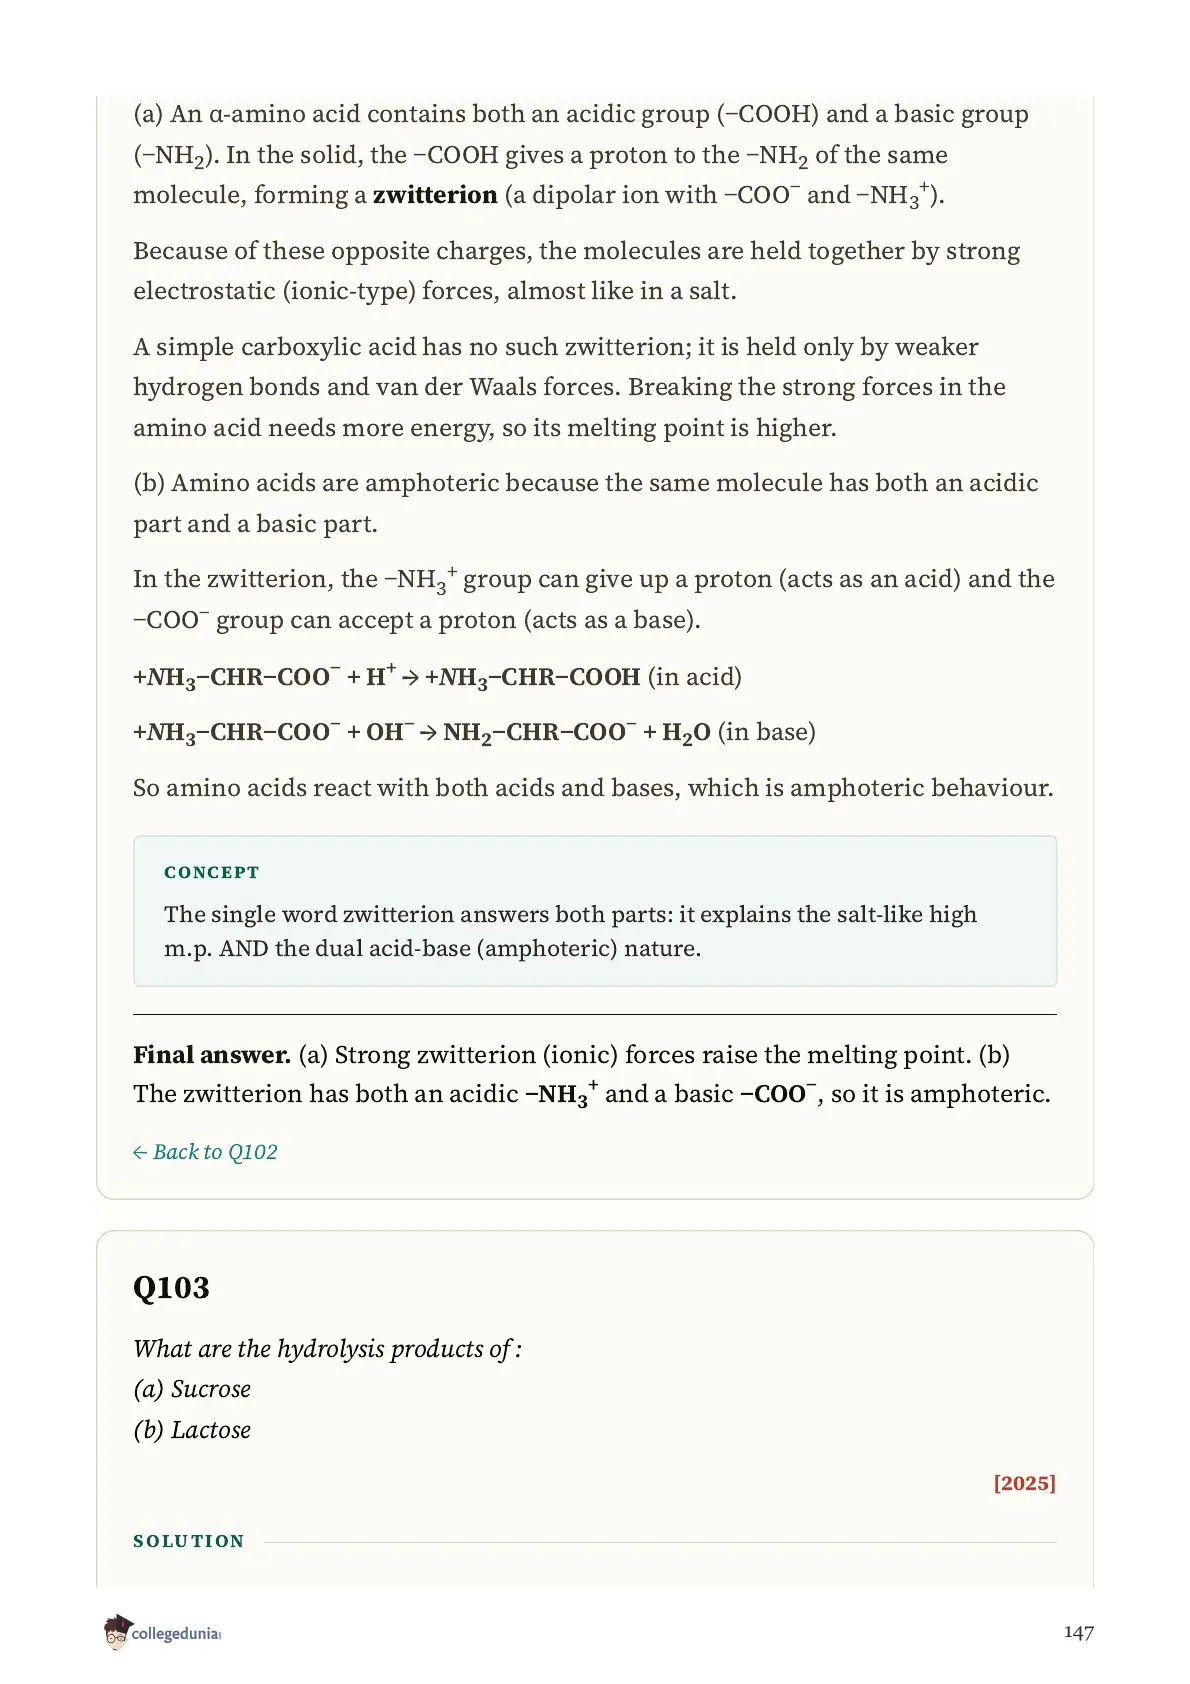1190x1684 pixels.
Task: Click the collegedunia mascot icon
Action: point(116,1632)
